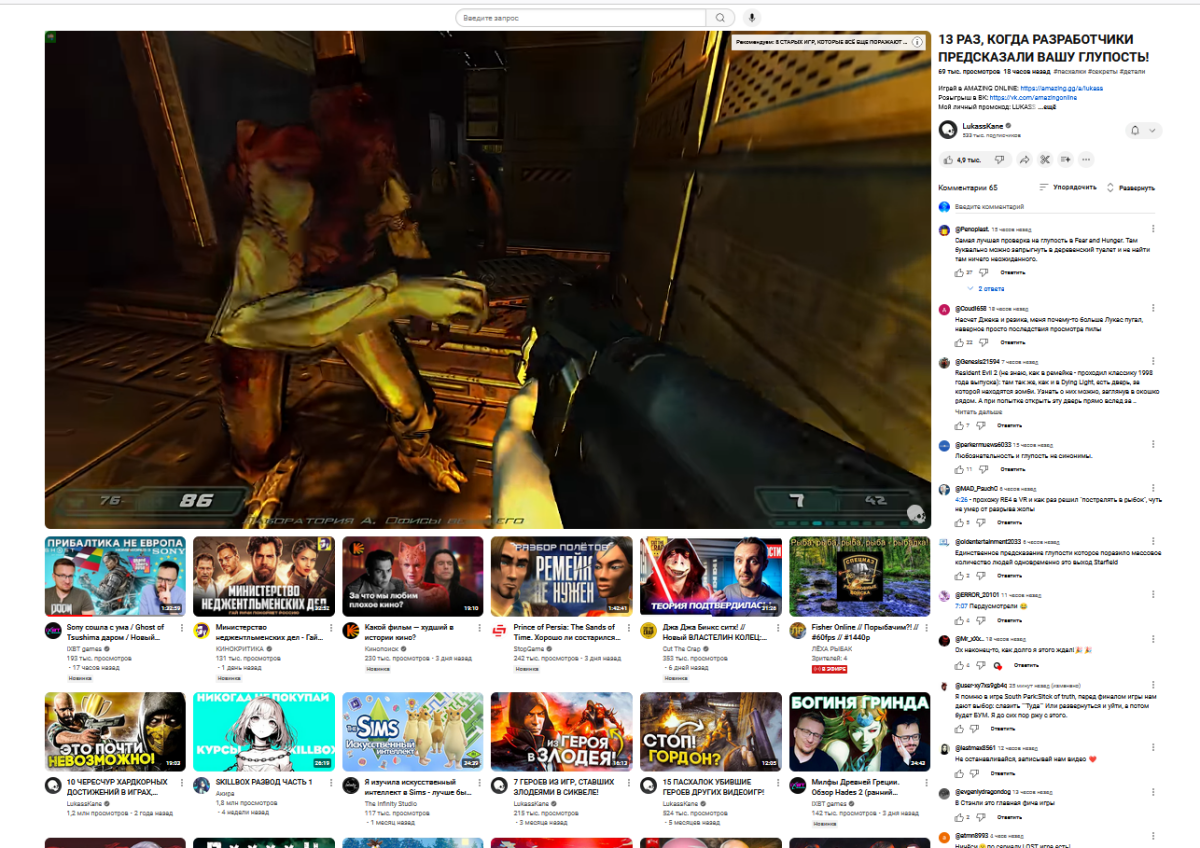The height and width of the screenshot is (848, 1200).
Task: Click the magnifier search button
Action: tap(720, 18)
